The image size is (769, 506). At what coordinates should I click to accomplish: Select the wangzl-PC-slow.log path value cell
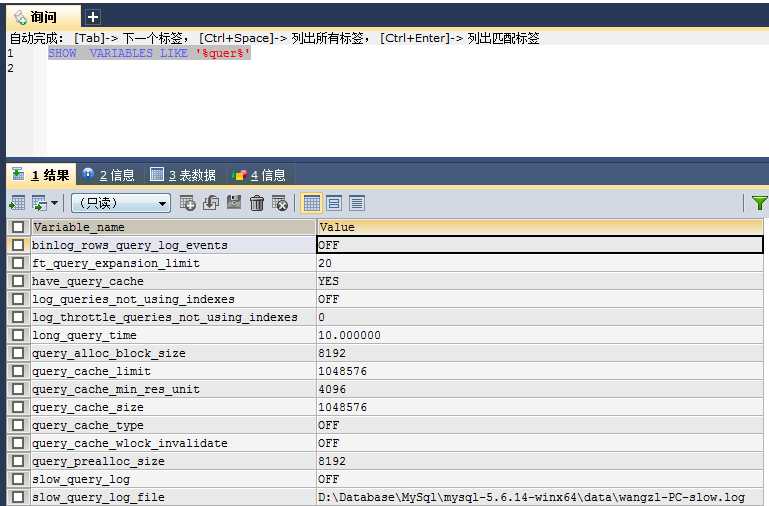(539, 497)
